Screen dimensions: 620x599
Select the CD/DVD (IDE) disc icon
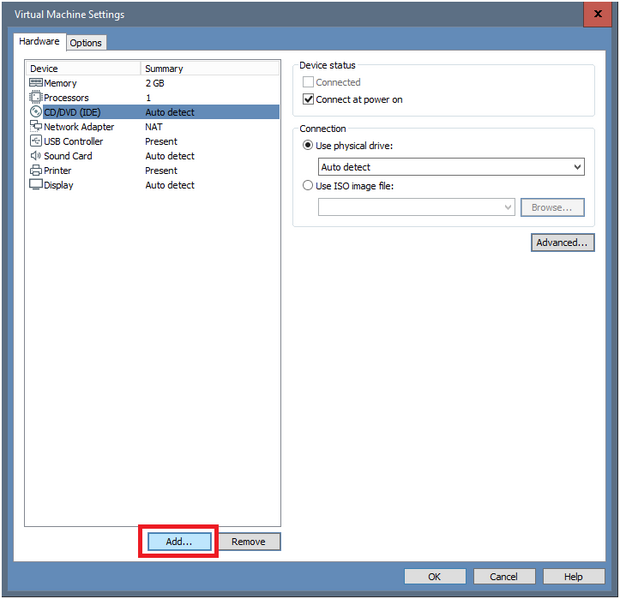point(36,113)
